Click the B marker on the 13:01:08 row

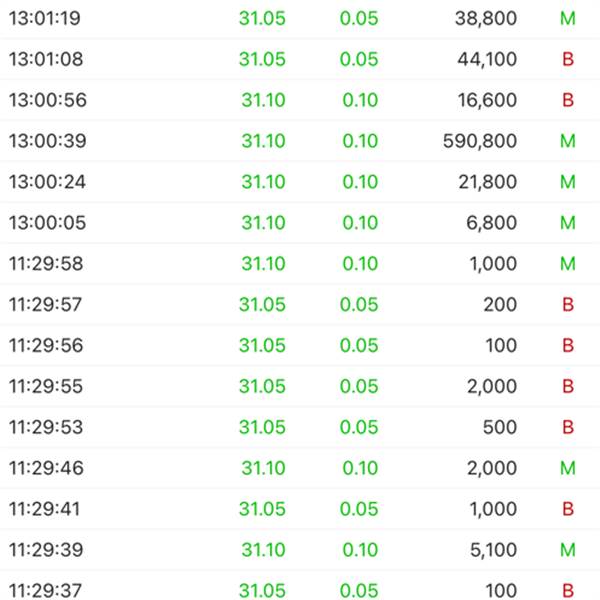[568, 59]
